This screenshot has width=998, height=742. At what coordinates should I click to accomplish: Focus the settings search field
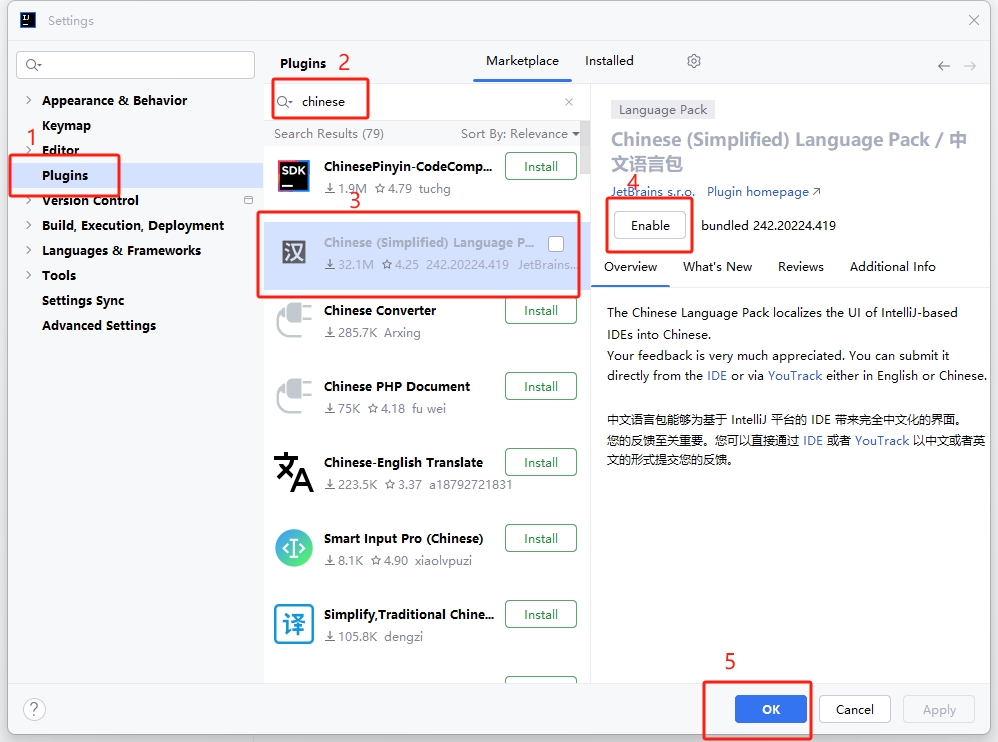click(x=136, y=65)
